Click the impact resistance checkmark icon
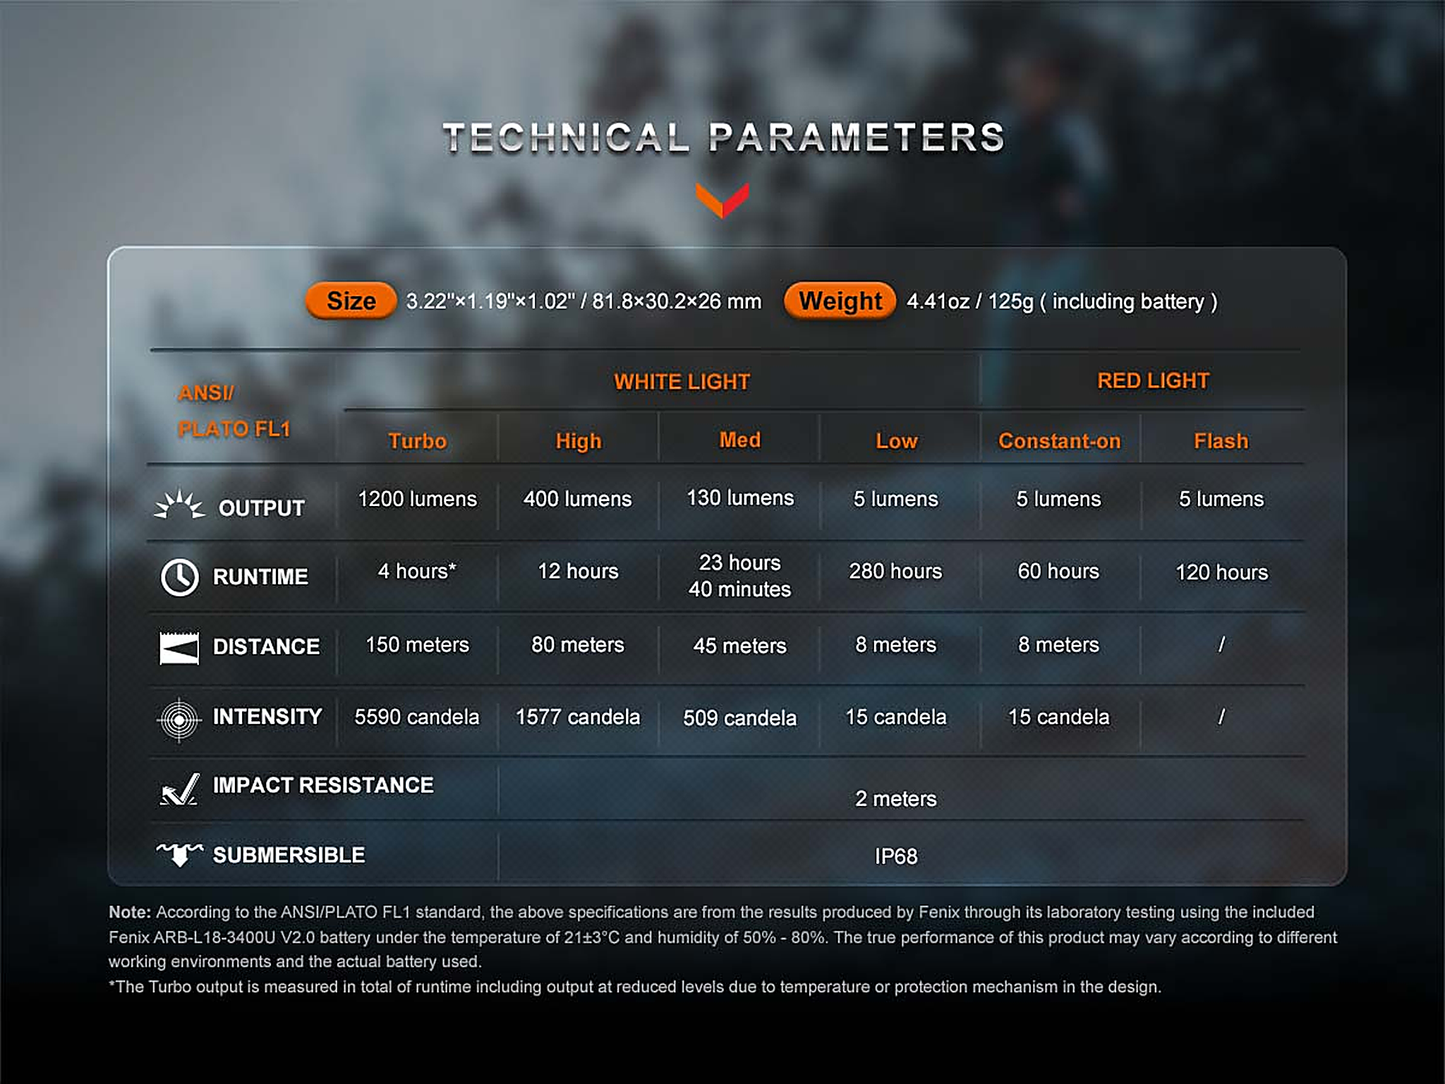This screenshot has height=1084, width=1445. [179, 790]
